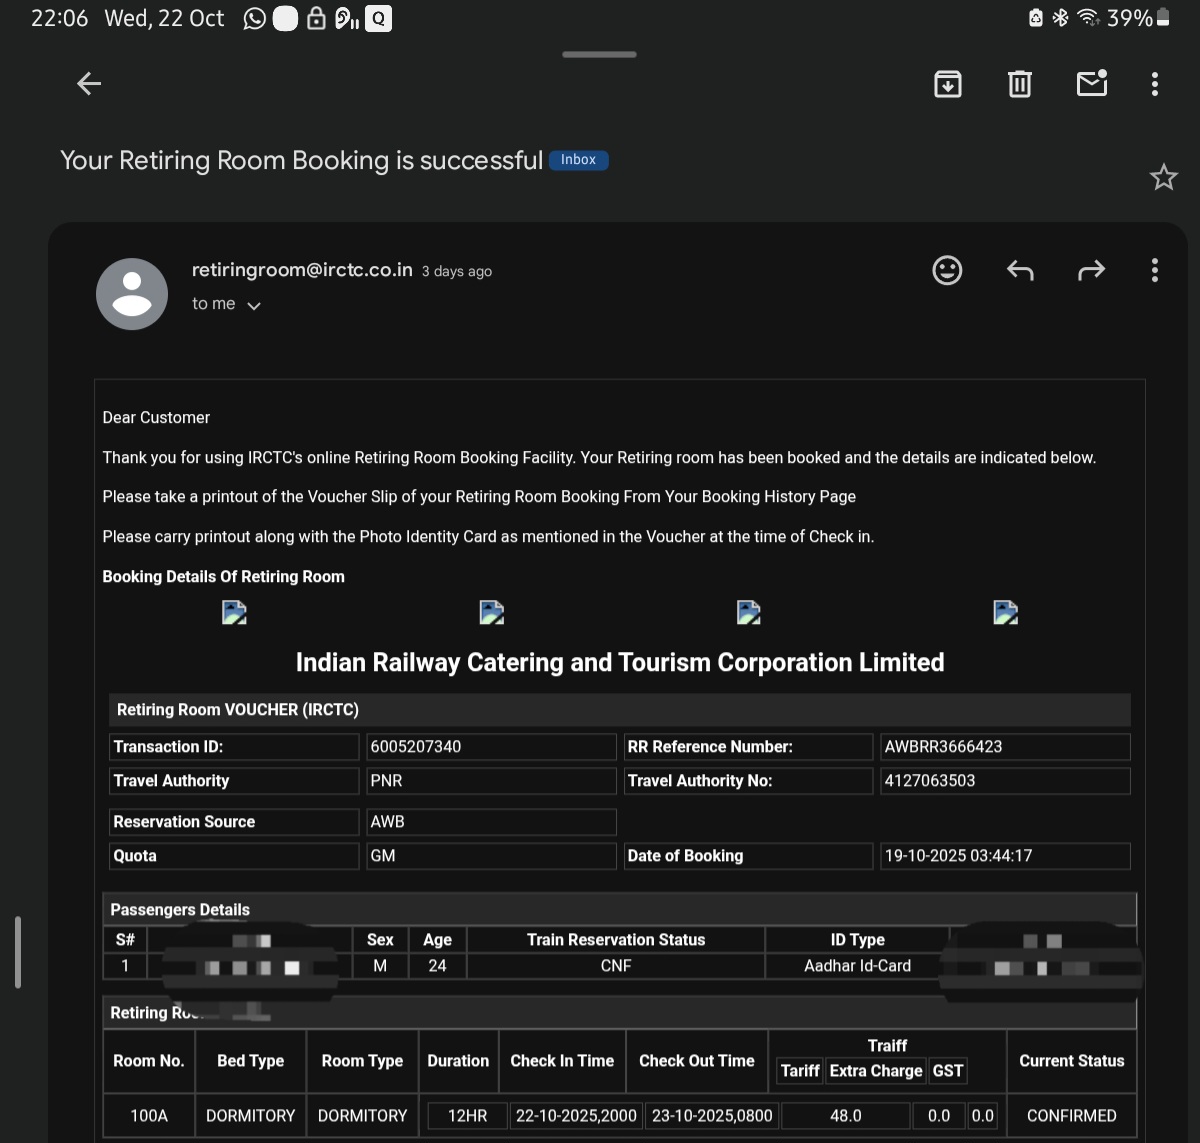Go back with the arrow icon
The height and width of the screenshot is (1143, 1200).
[89, 84]
